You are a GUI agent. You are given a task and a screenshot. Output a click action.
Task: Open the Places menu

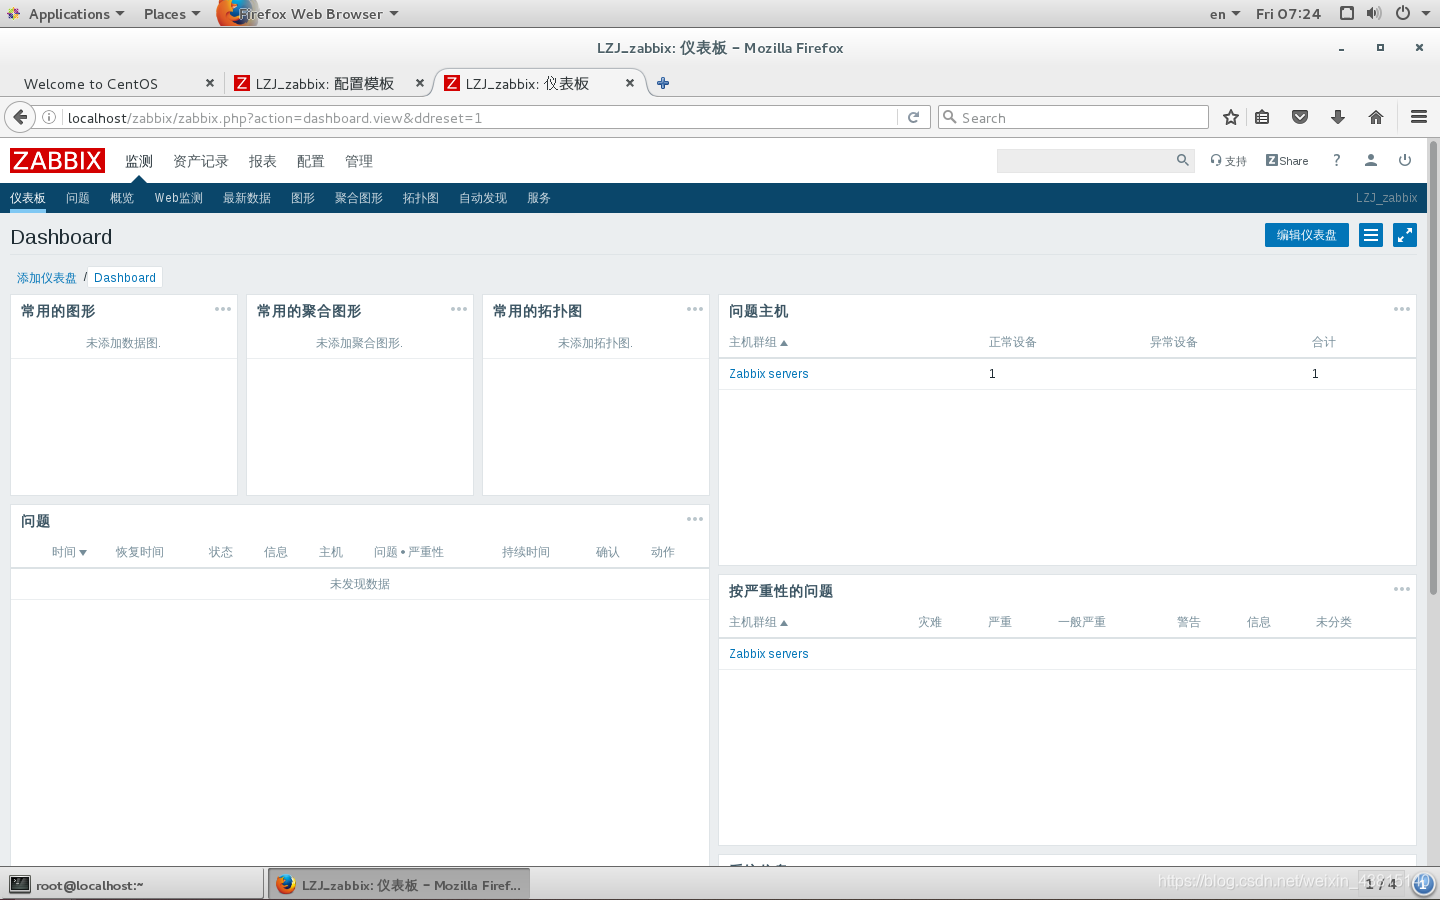point(172,14)
